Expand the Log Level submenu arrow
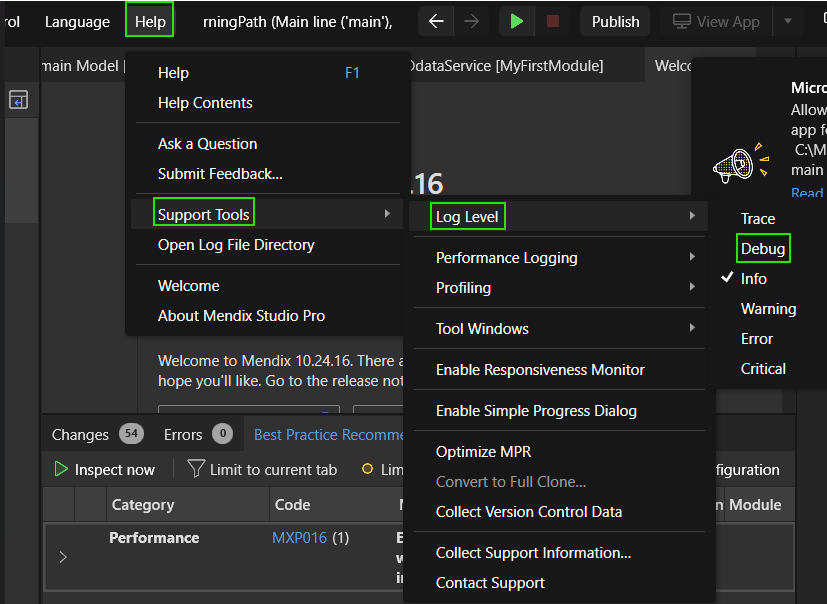Image resolution: width=827 pixels, height=604 pixels. click(692, 216)
